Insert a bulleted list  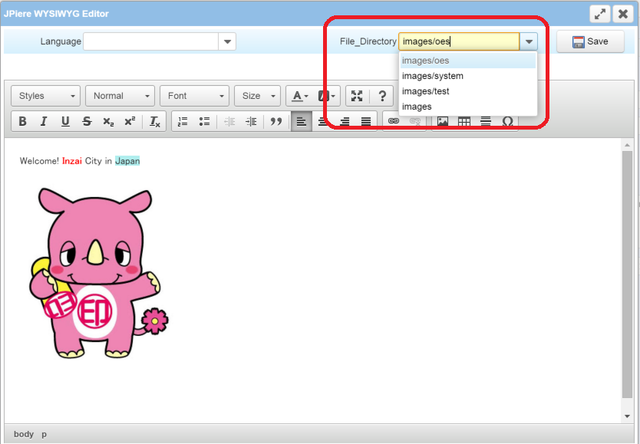pos(204,121)
